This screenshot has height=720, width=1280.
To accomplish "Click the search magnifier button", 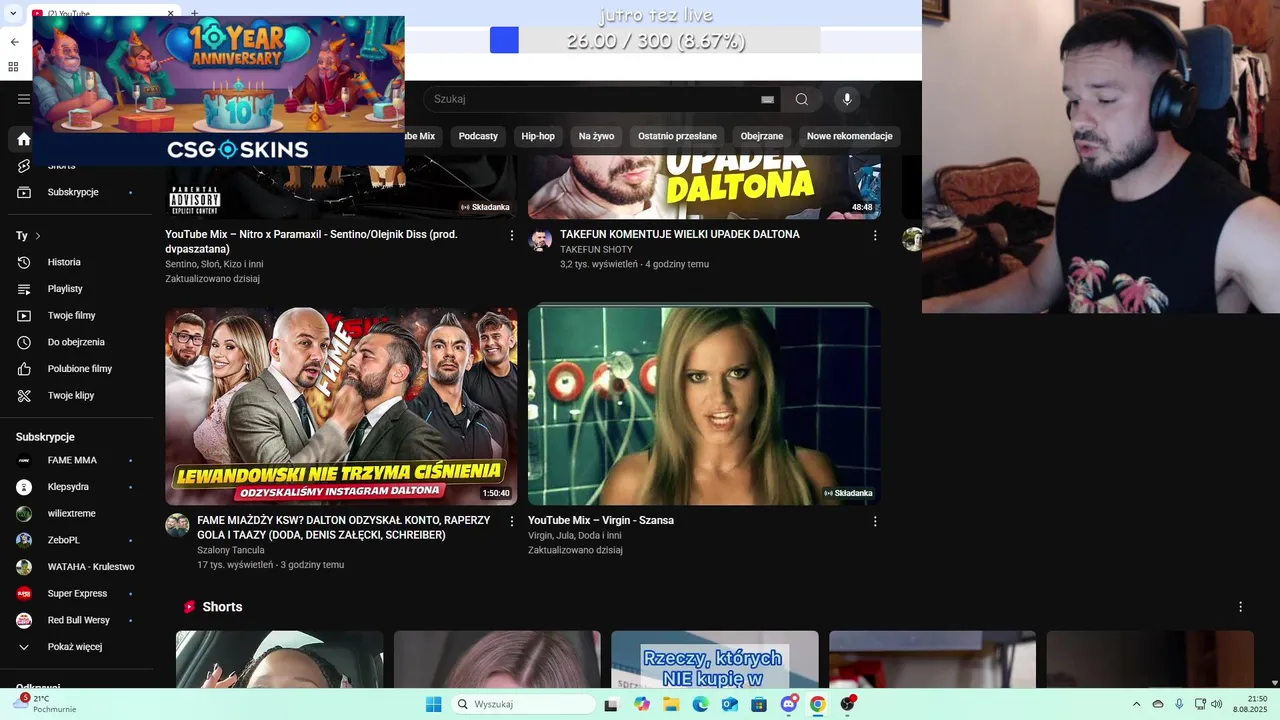I will pos(801,99).
